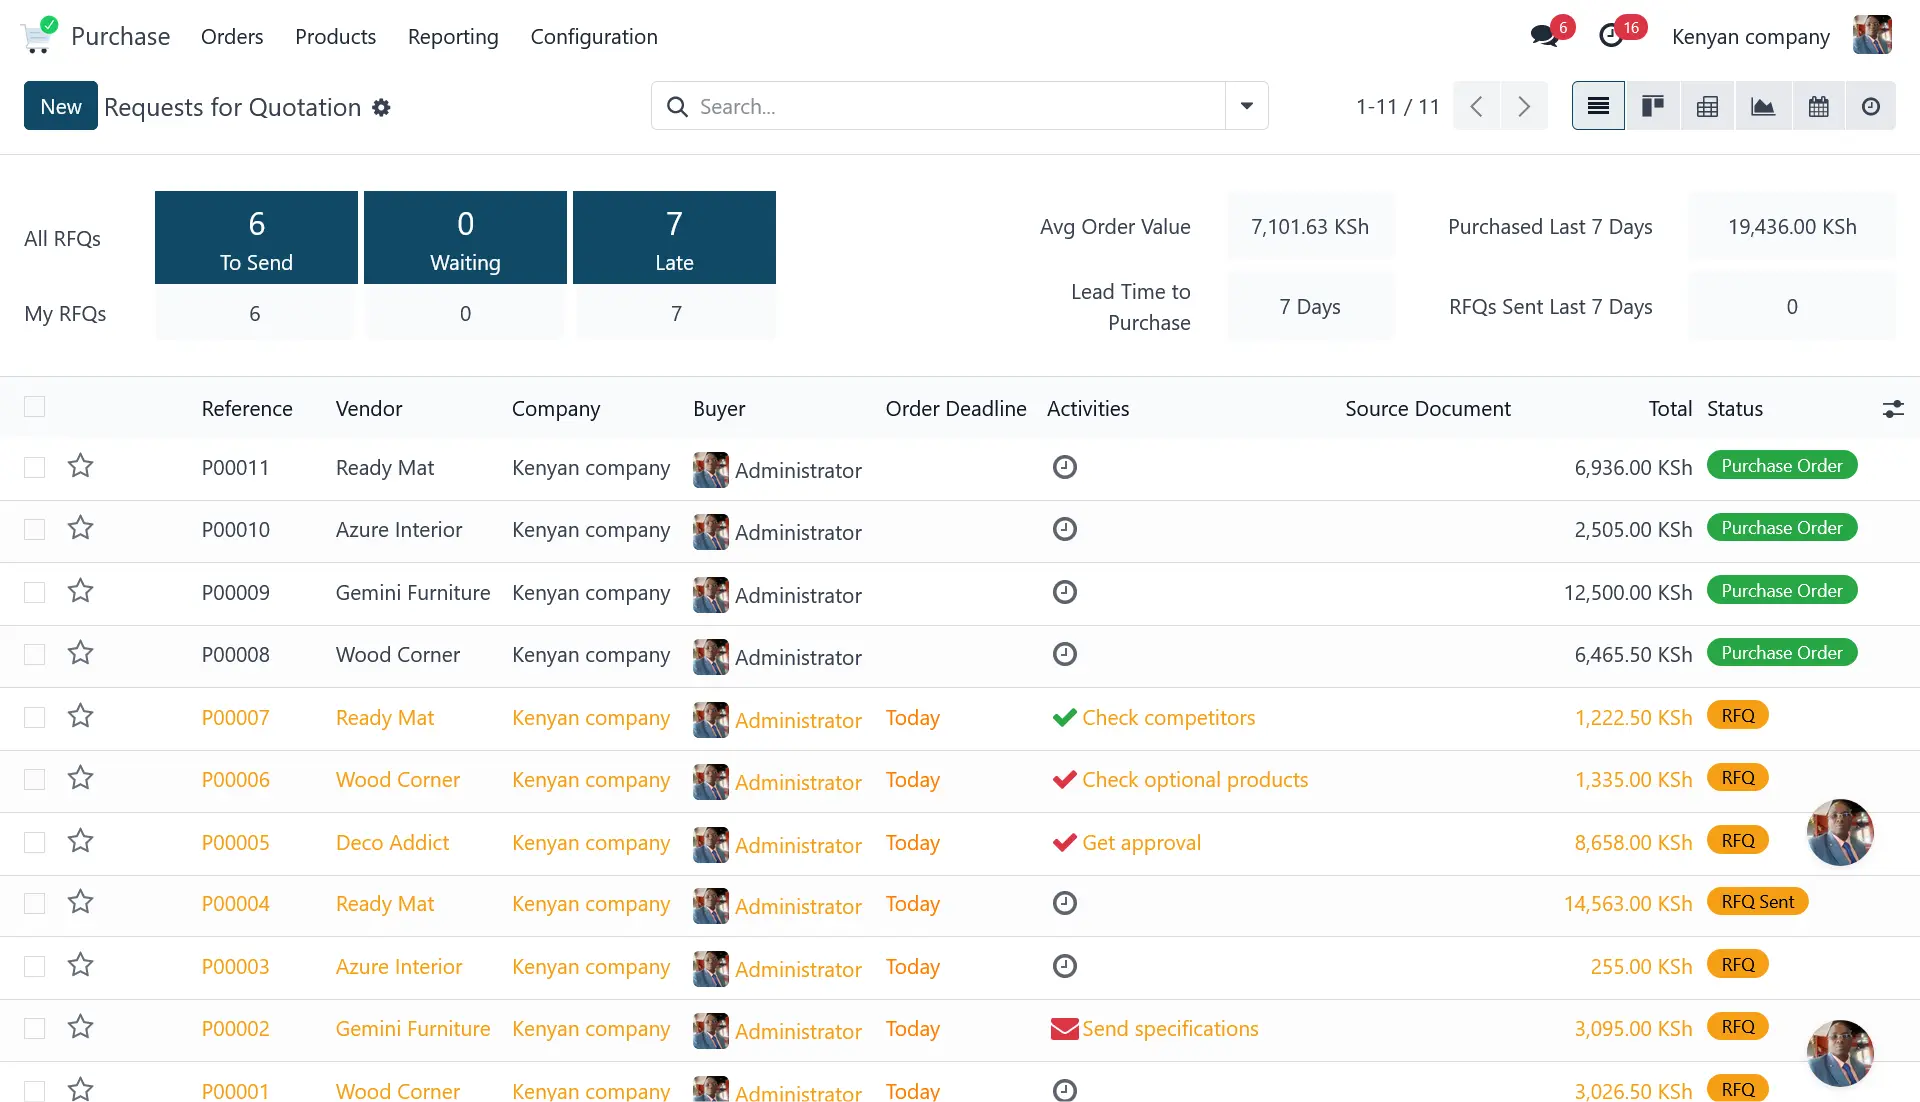Open the calendar view
Screen dimensions: 1920x1102
tap(1818, 106)
